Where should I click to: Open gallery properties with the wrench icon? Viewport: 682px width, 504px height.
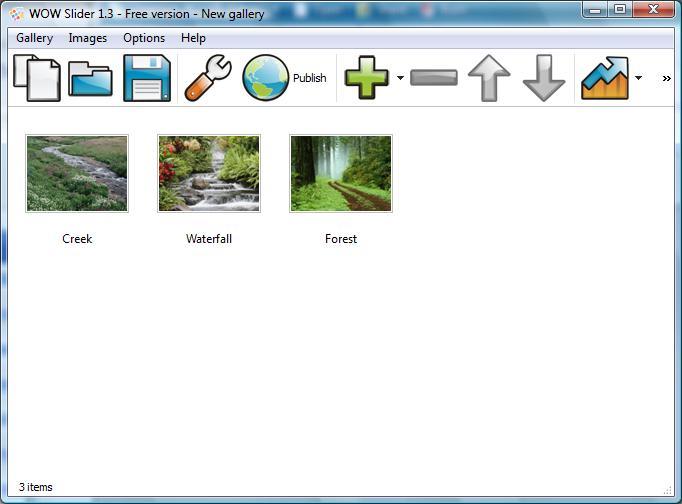[208, 78]
